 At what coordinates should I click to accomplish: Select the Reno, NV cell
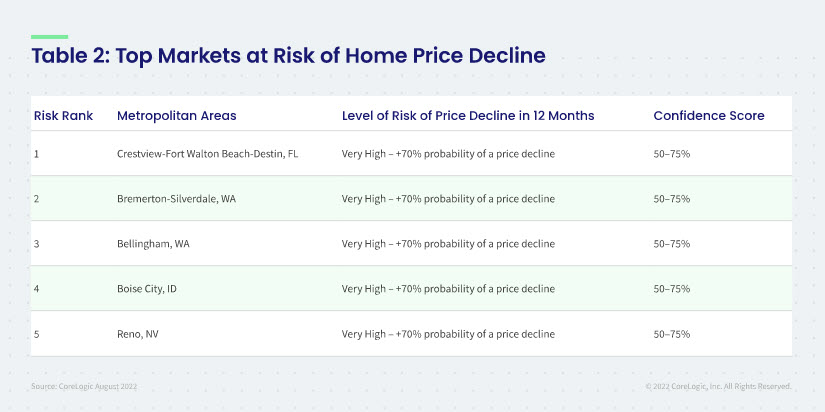[138, 334]
